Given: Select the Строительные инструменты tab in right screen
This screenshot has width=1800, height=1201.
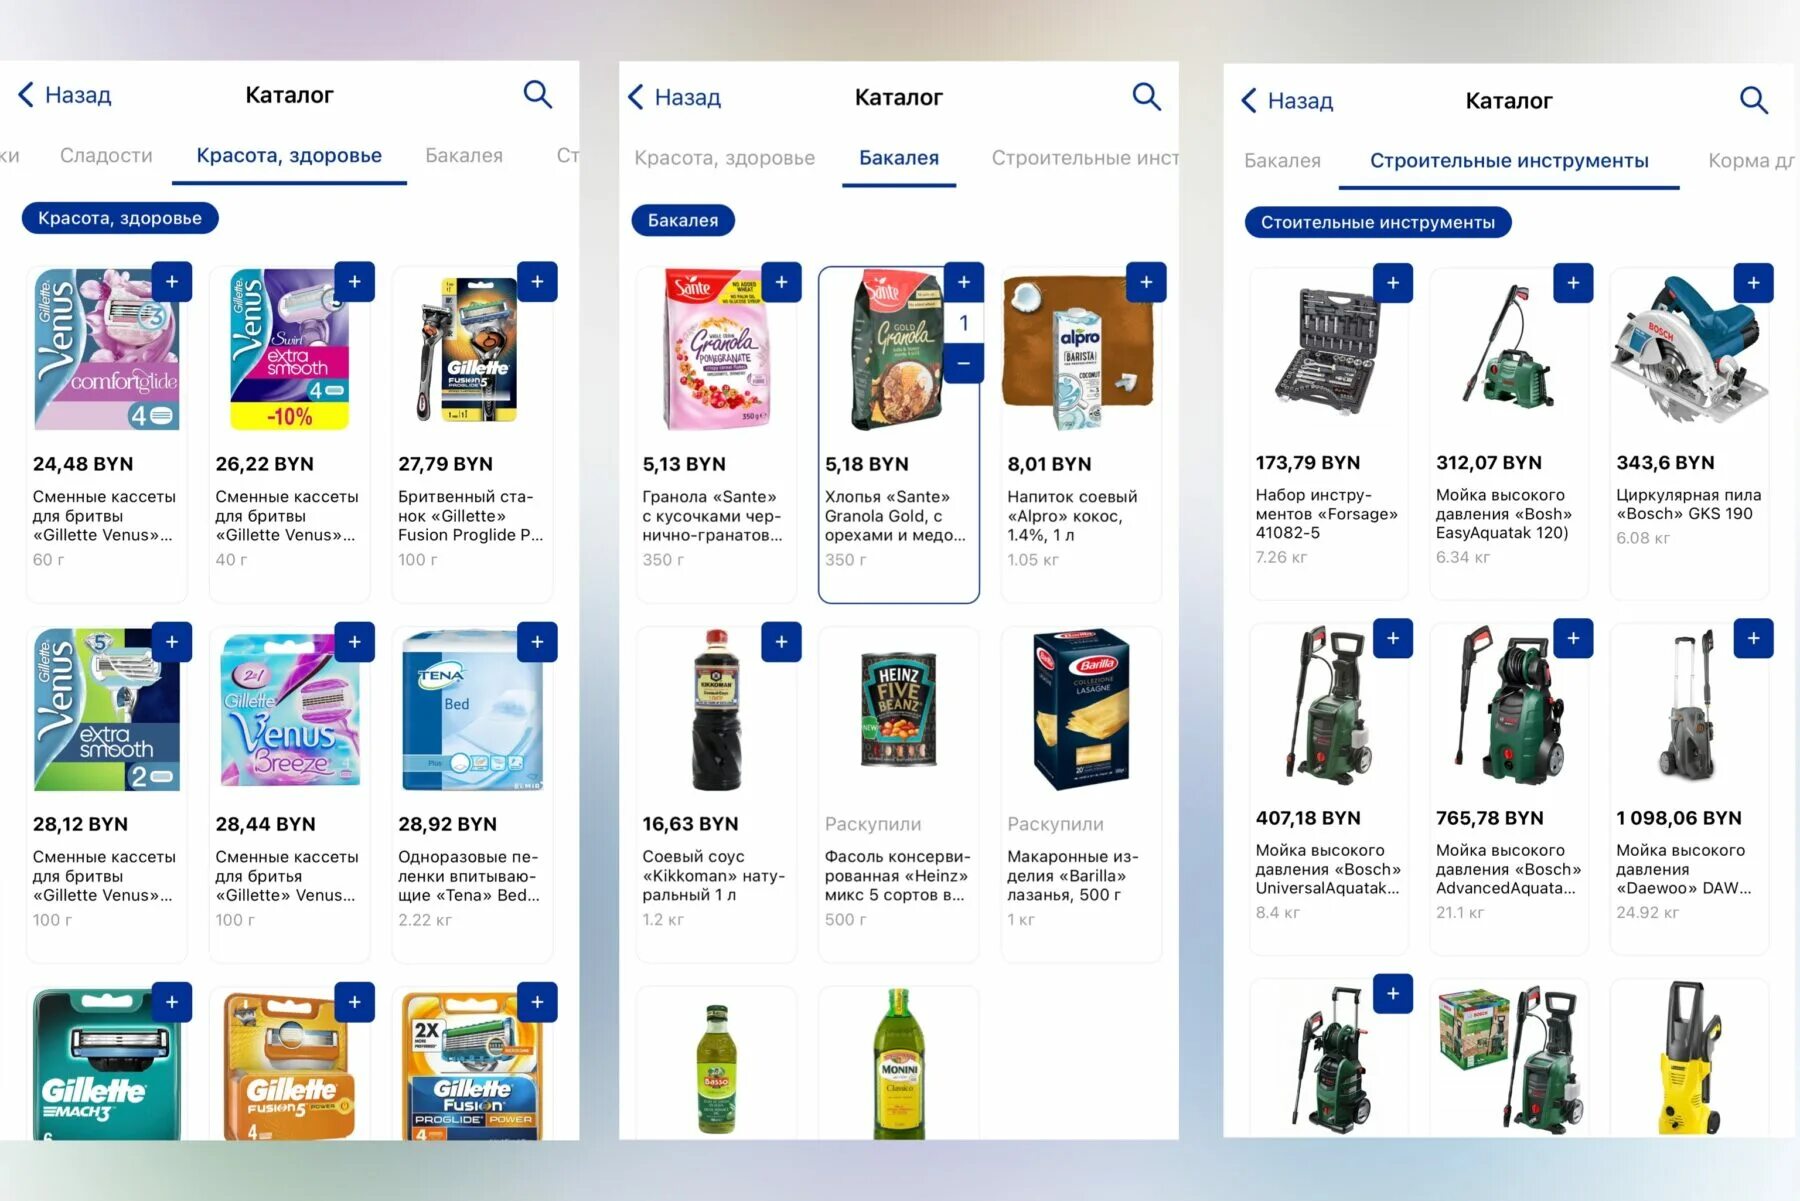Looking at the screenshot, I should coord(1509,161).
